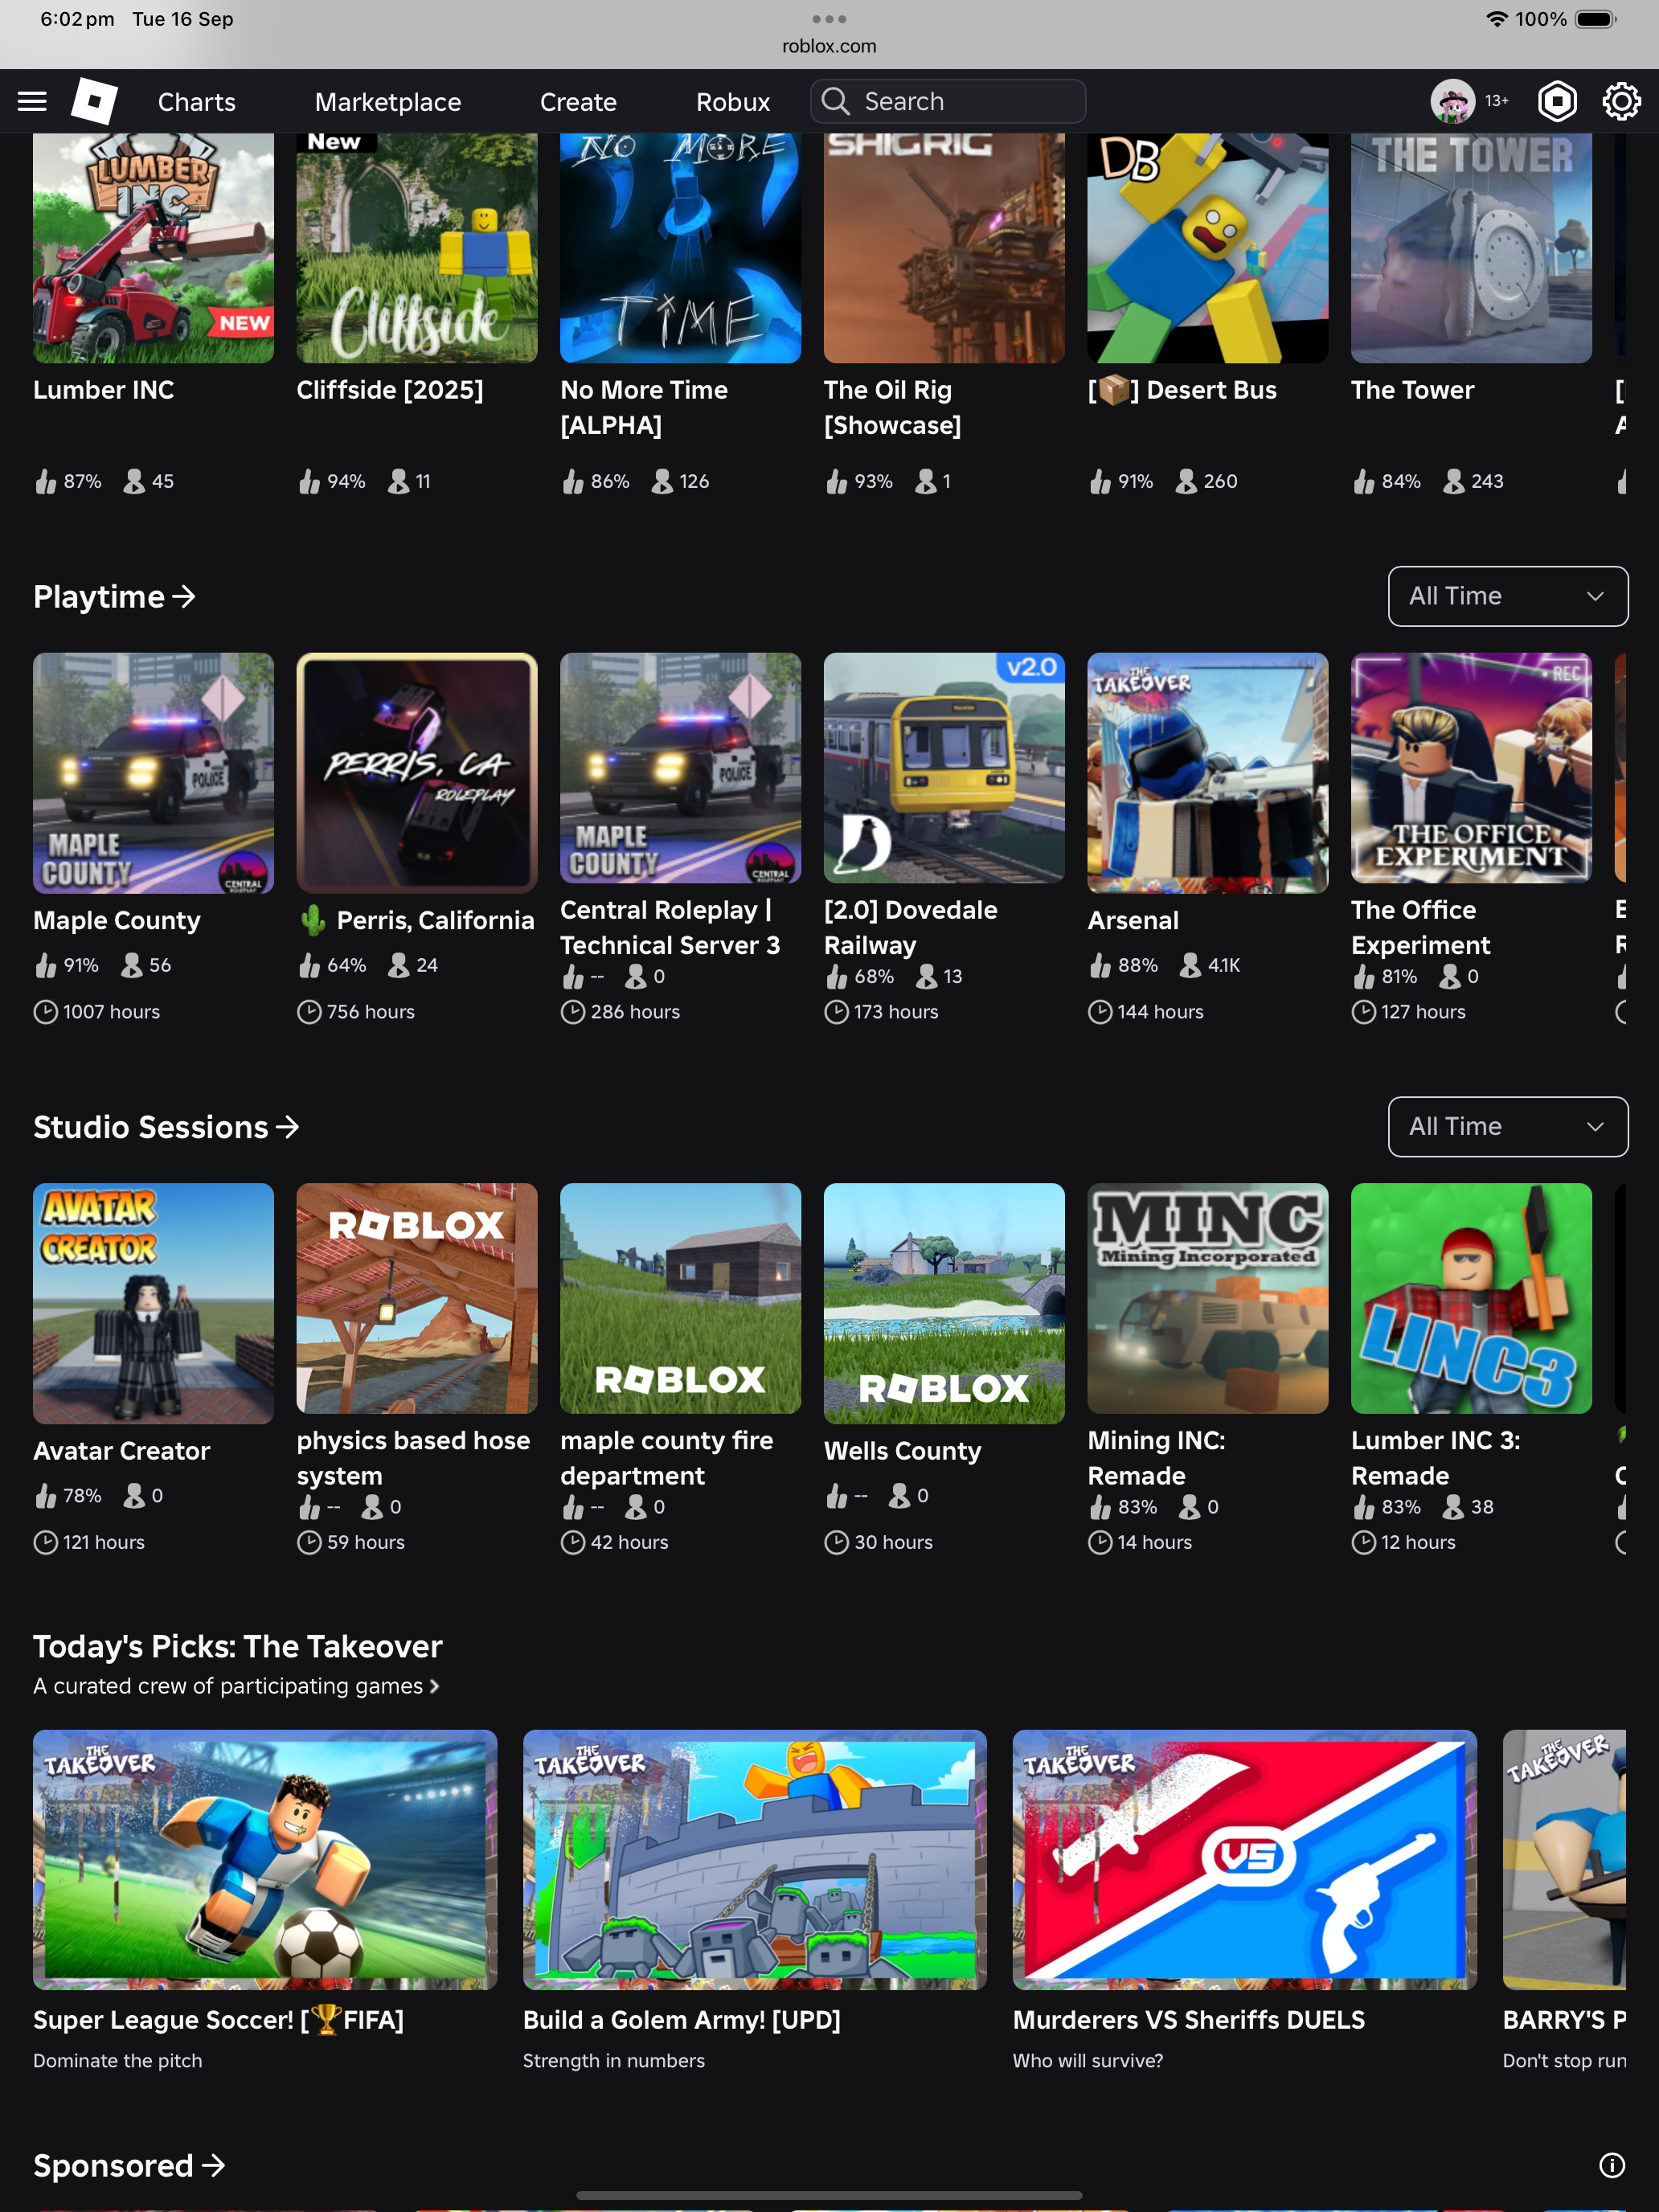
Task: Open the Wells County title link
Action: (903, 1450)
